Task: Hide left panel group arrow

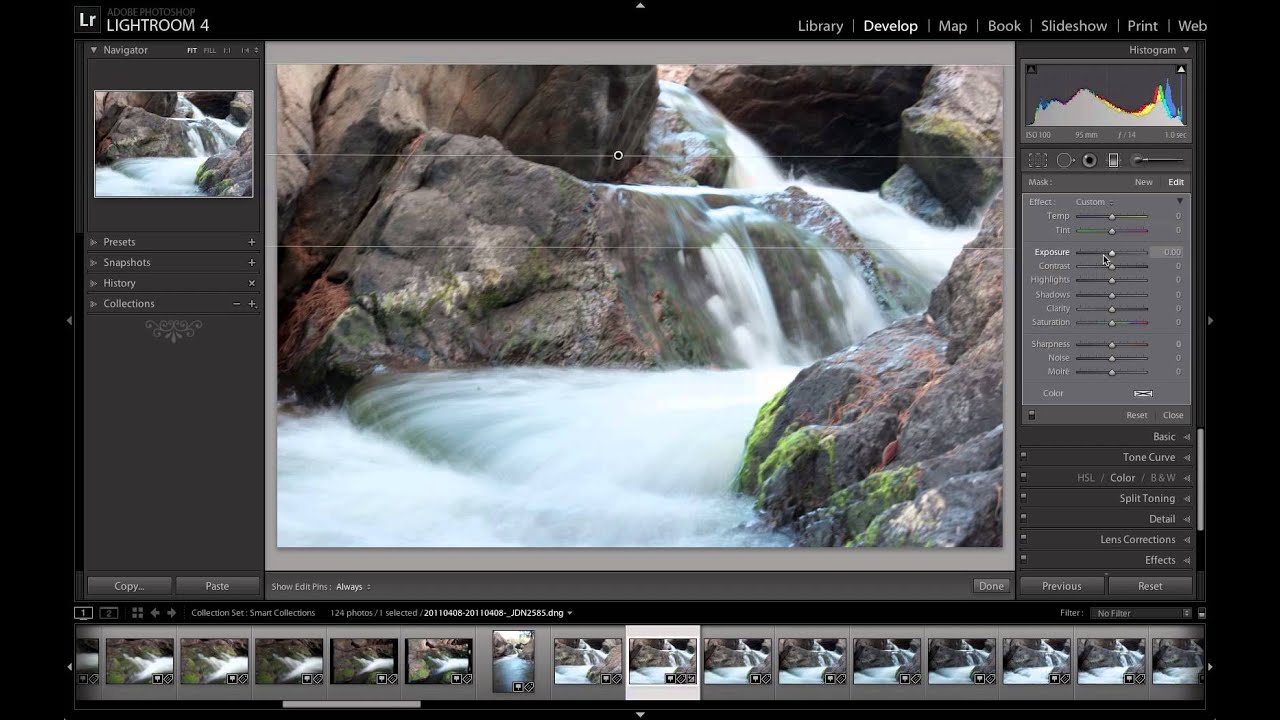Action: 69,321
